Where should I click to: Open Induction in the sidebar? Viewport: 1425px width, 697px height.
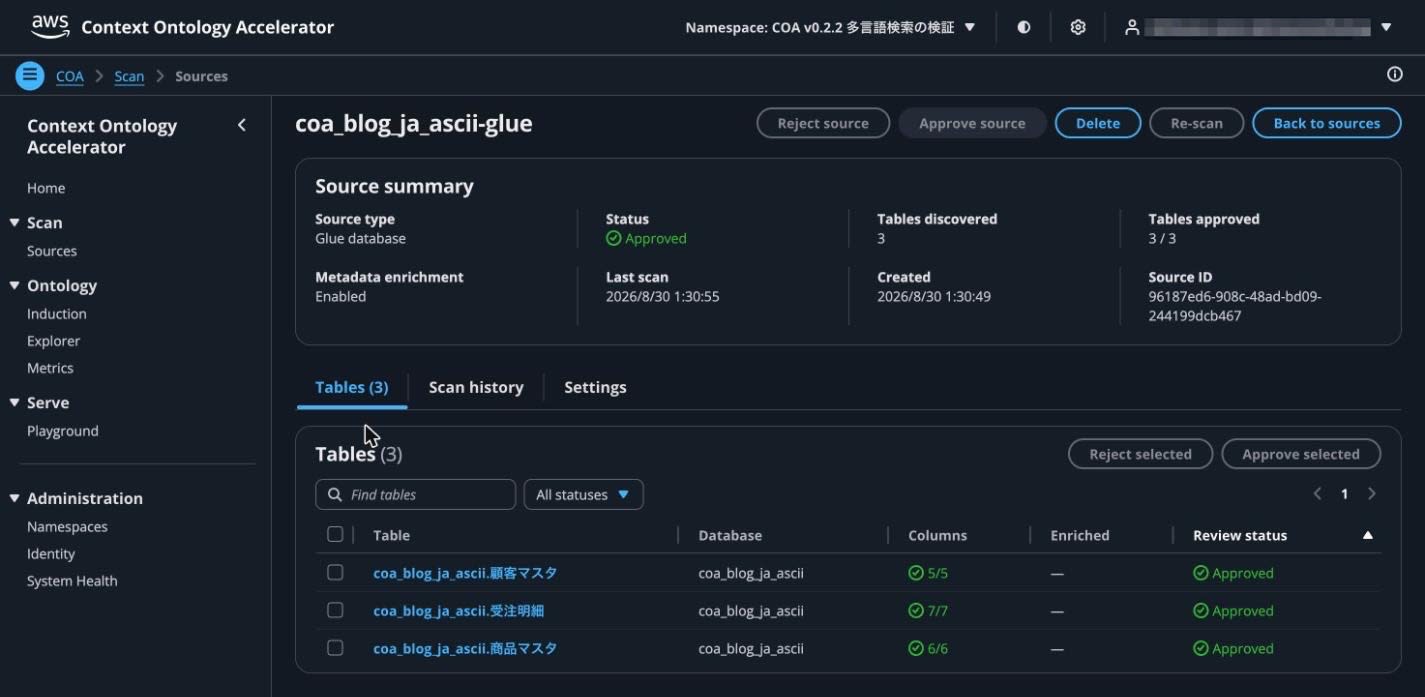tap(57, 314)
